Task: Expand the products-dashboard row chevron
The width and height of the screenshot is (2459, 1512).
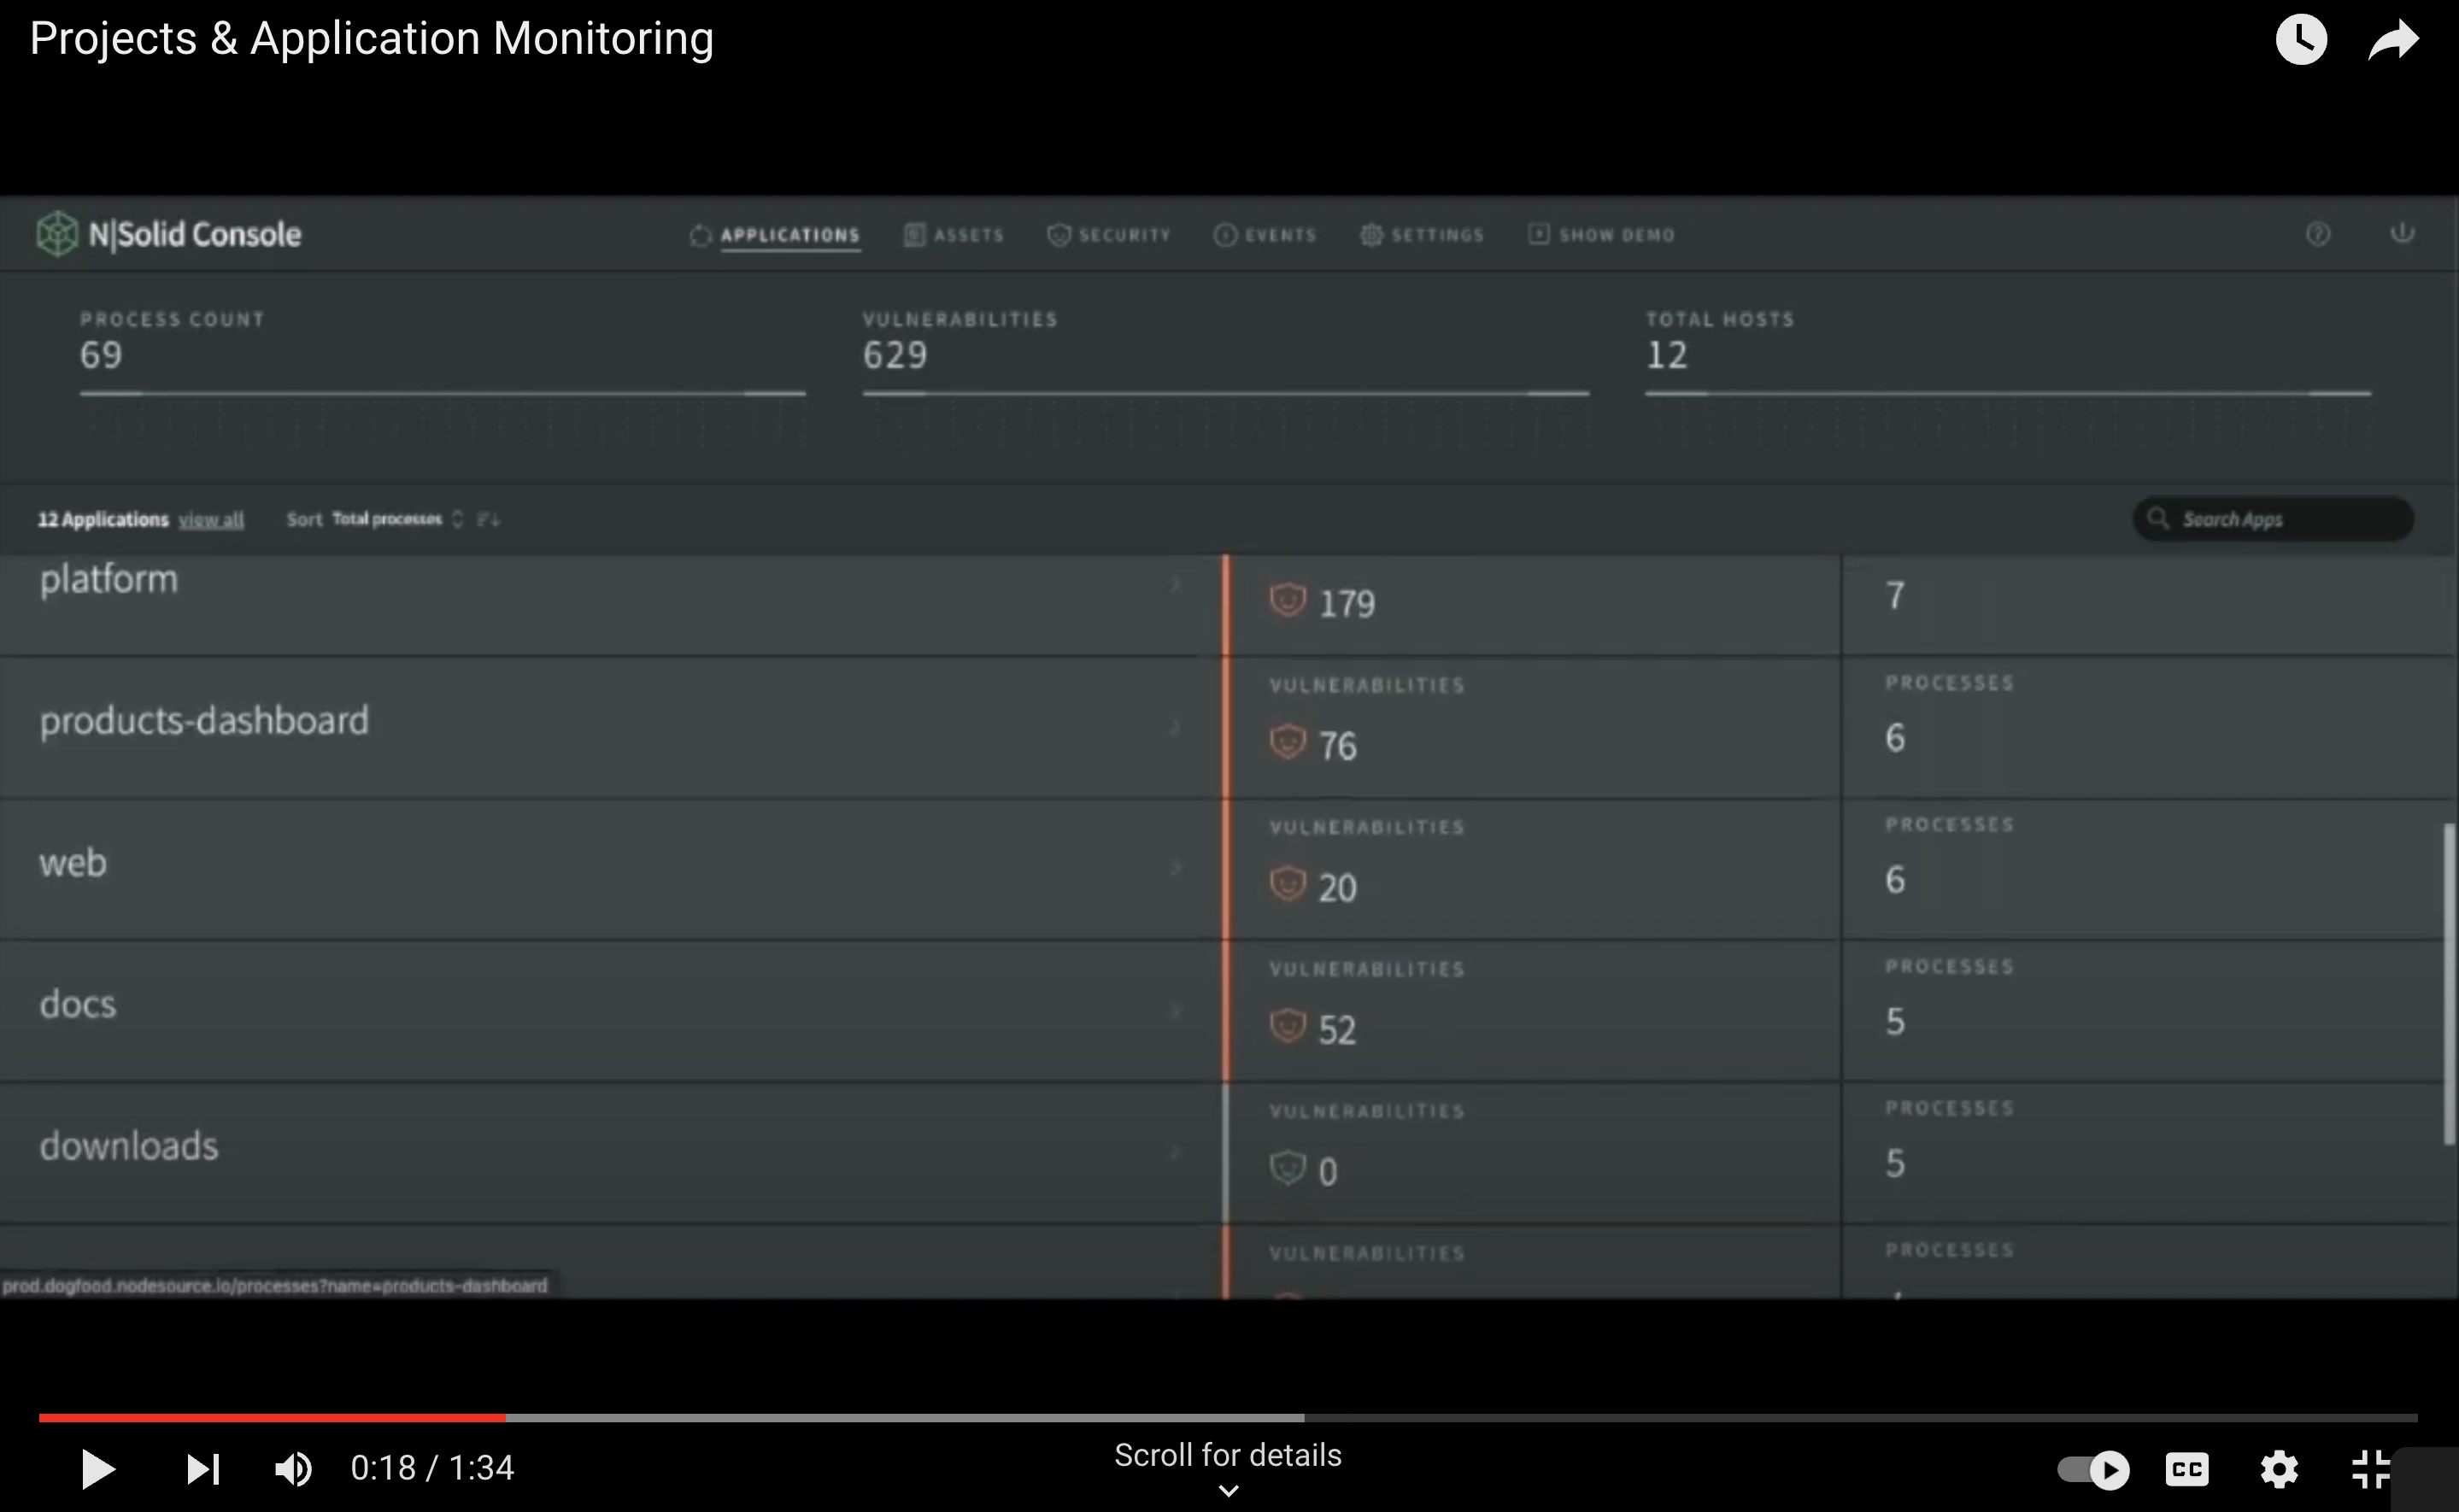Action: pyautogui.click(x=1176, y=727)
